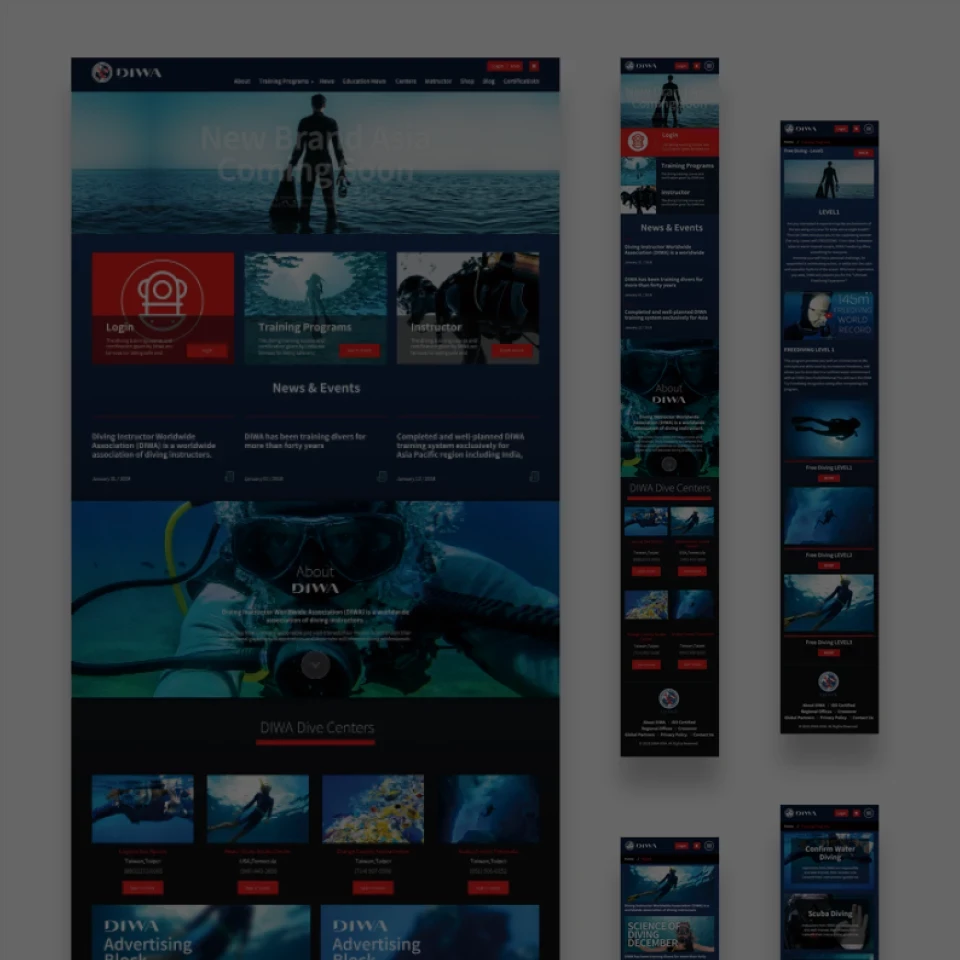Screen dimensions: 960x960
Task: Click Home breadcrumb in Free Diving mockup
Action: (789, 142)
